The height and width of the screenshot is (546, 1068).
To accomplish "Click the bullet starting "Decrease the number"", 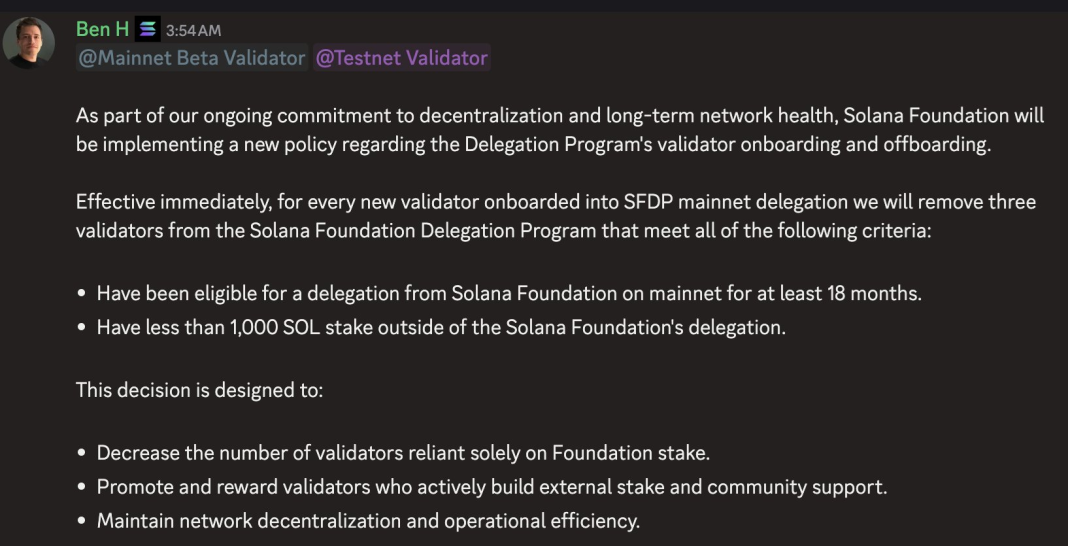I will click(403, 453).
